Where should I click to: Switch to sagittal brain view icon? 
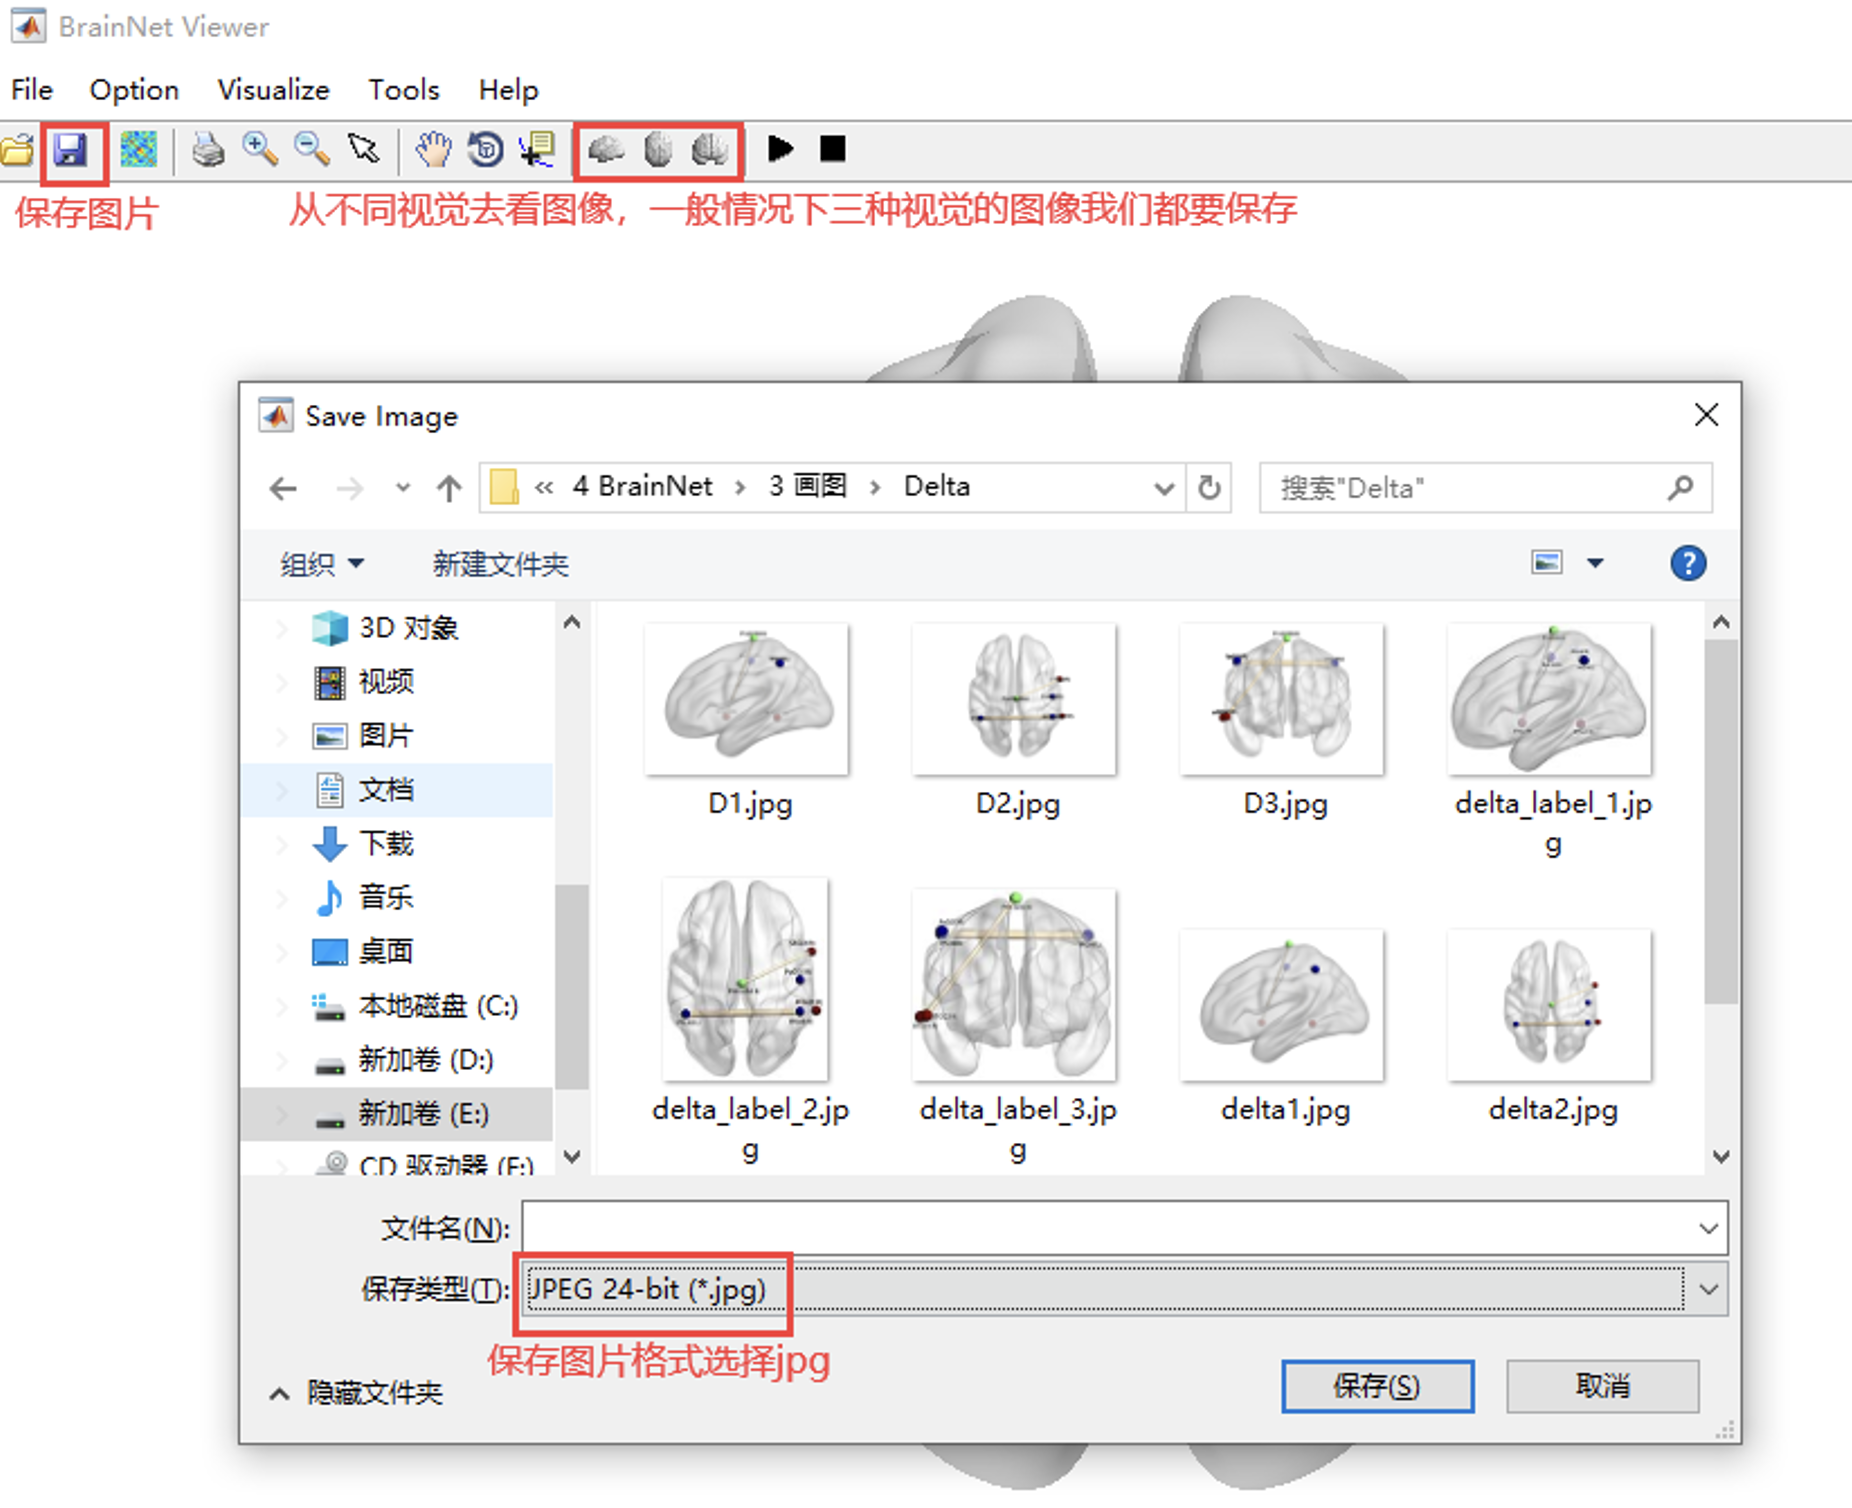tap(606, 150)
